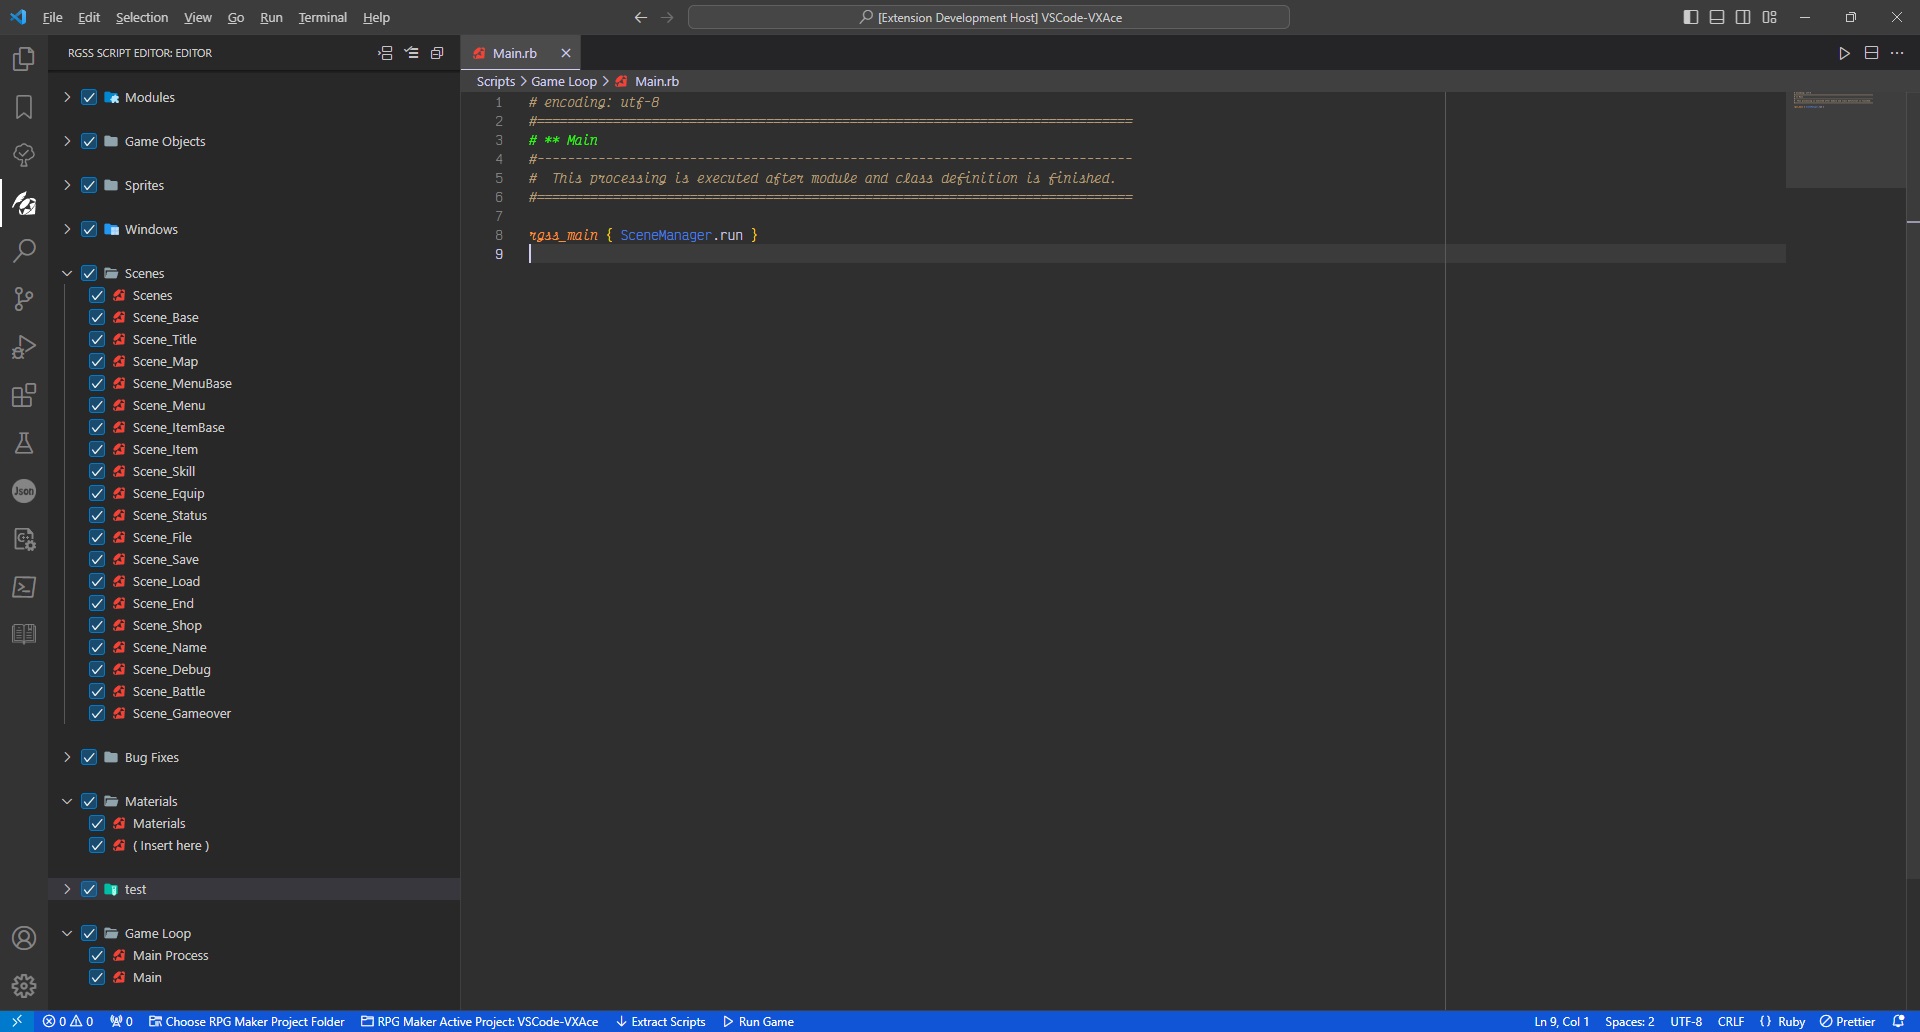Open the Terminal menu

point(322,17)
